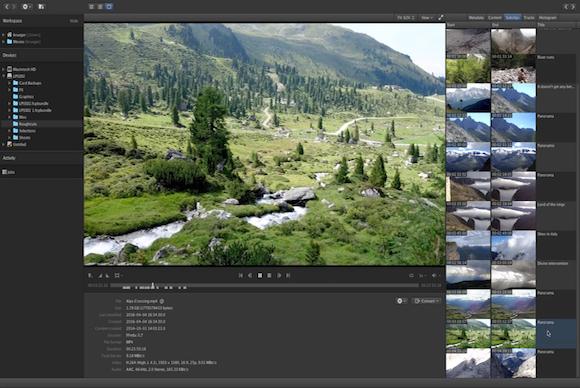Open the View dropdown above the viewer
Viewport: 580px width, 388px height.
(426, 17)
